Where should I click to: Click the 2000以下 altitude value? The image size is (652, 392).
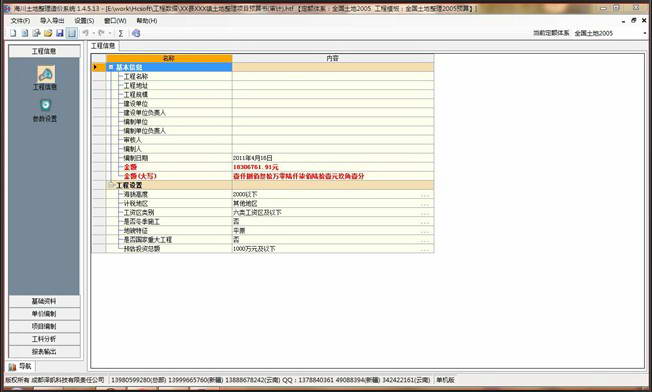(245, 195)
